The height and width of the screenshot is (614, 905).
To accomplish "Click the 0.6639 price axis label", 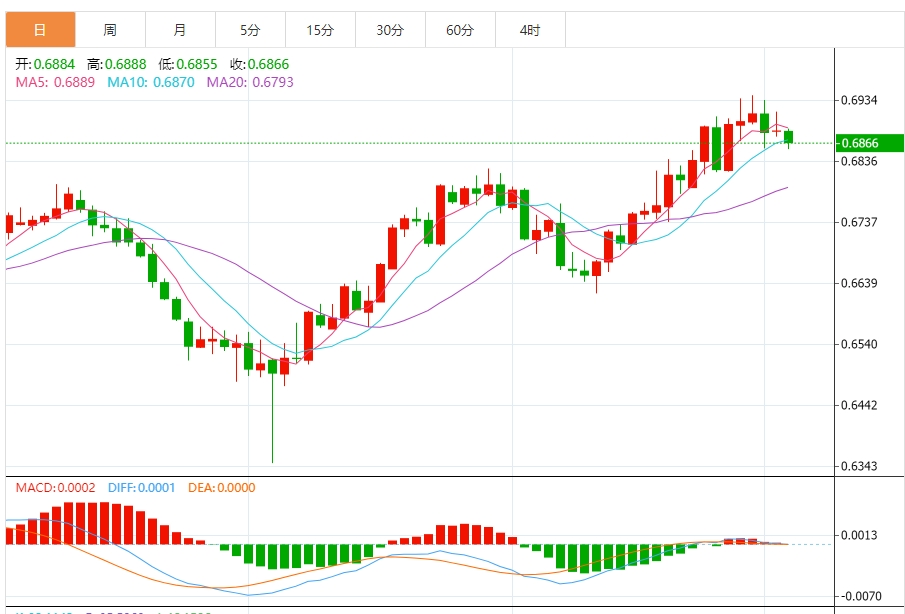I will click(859, 283).
